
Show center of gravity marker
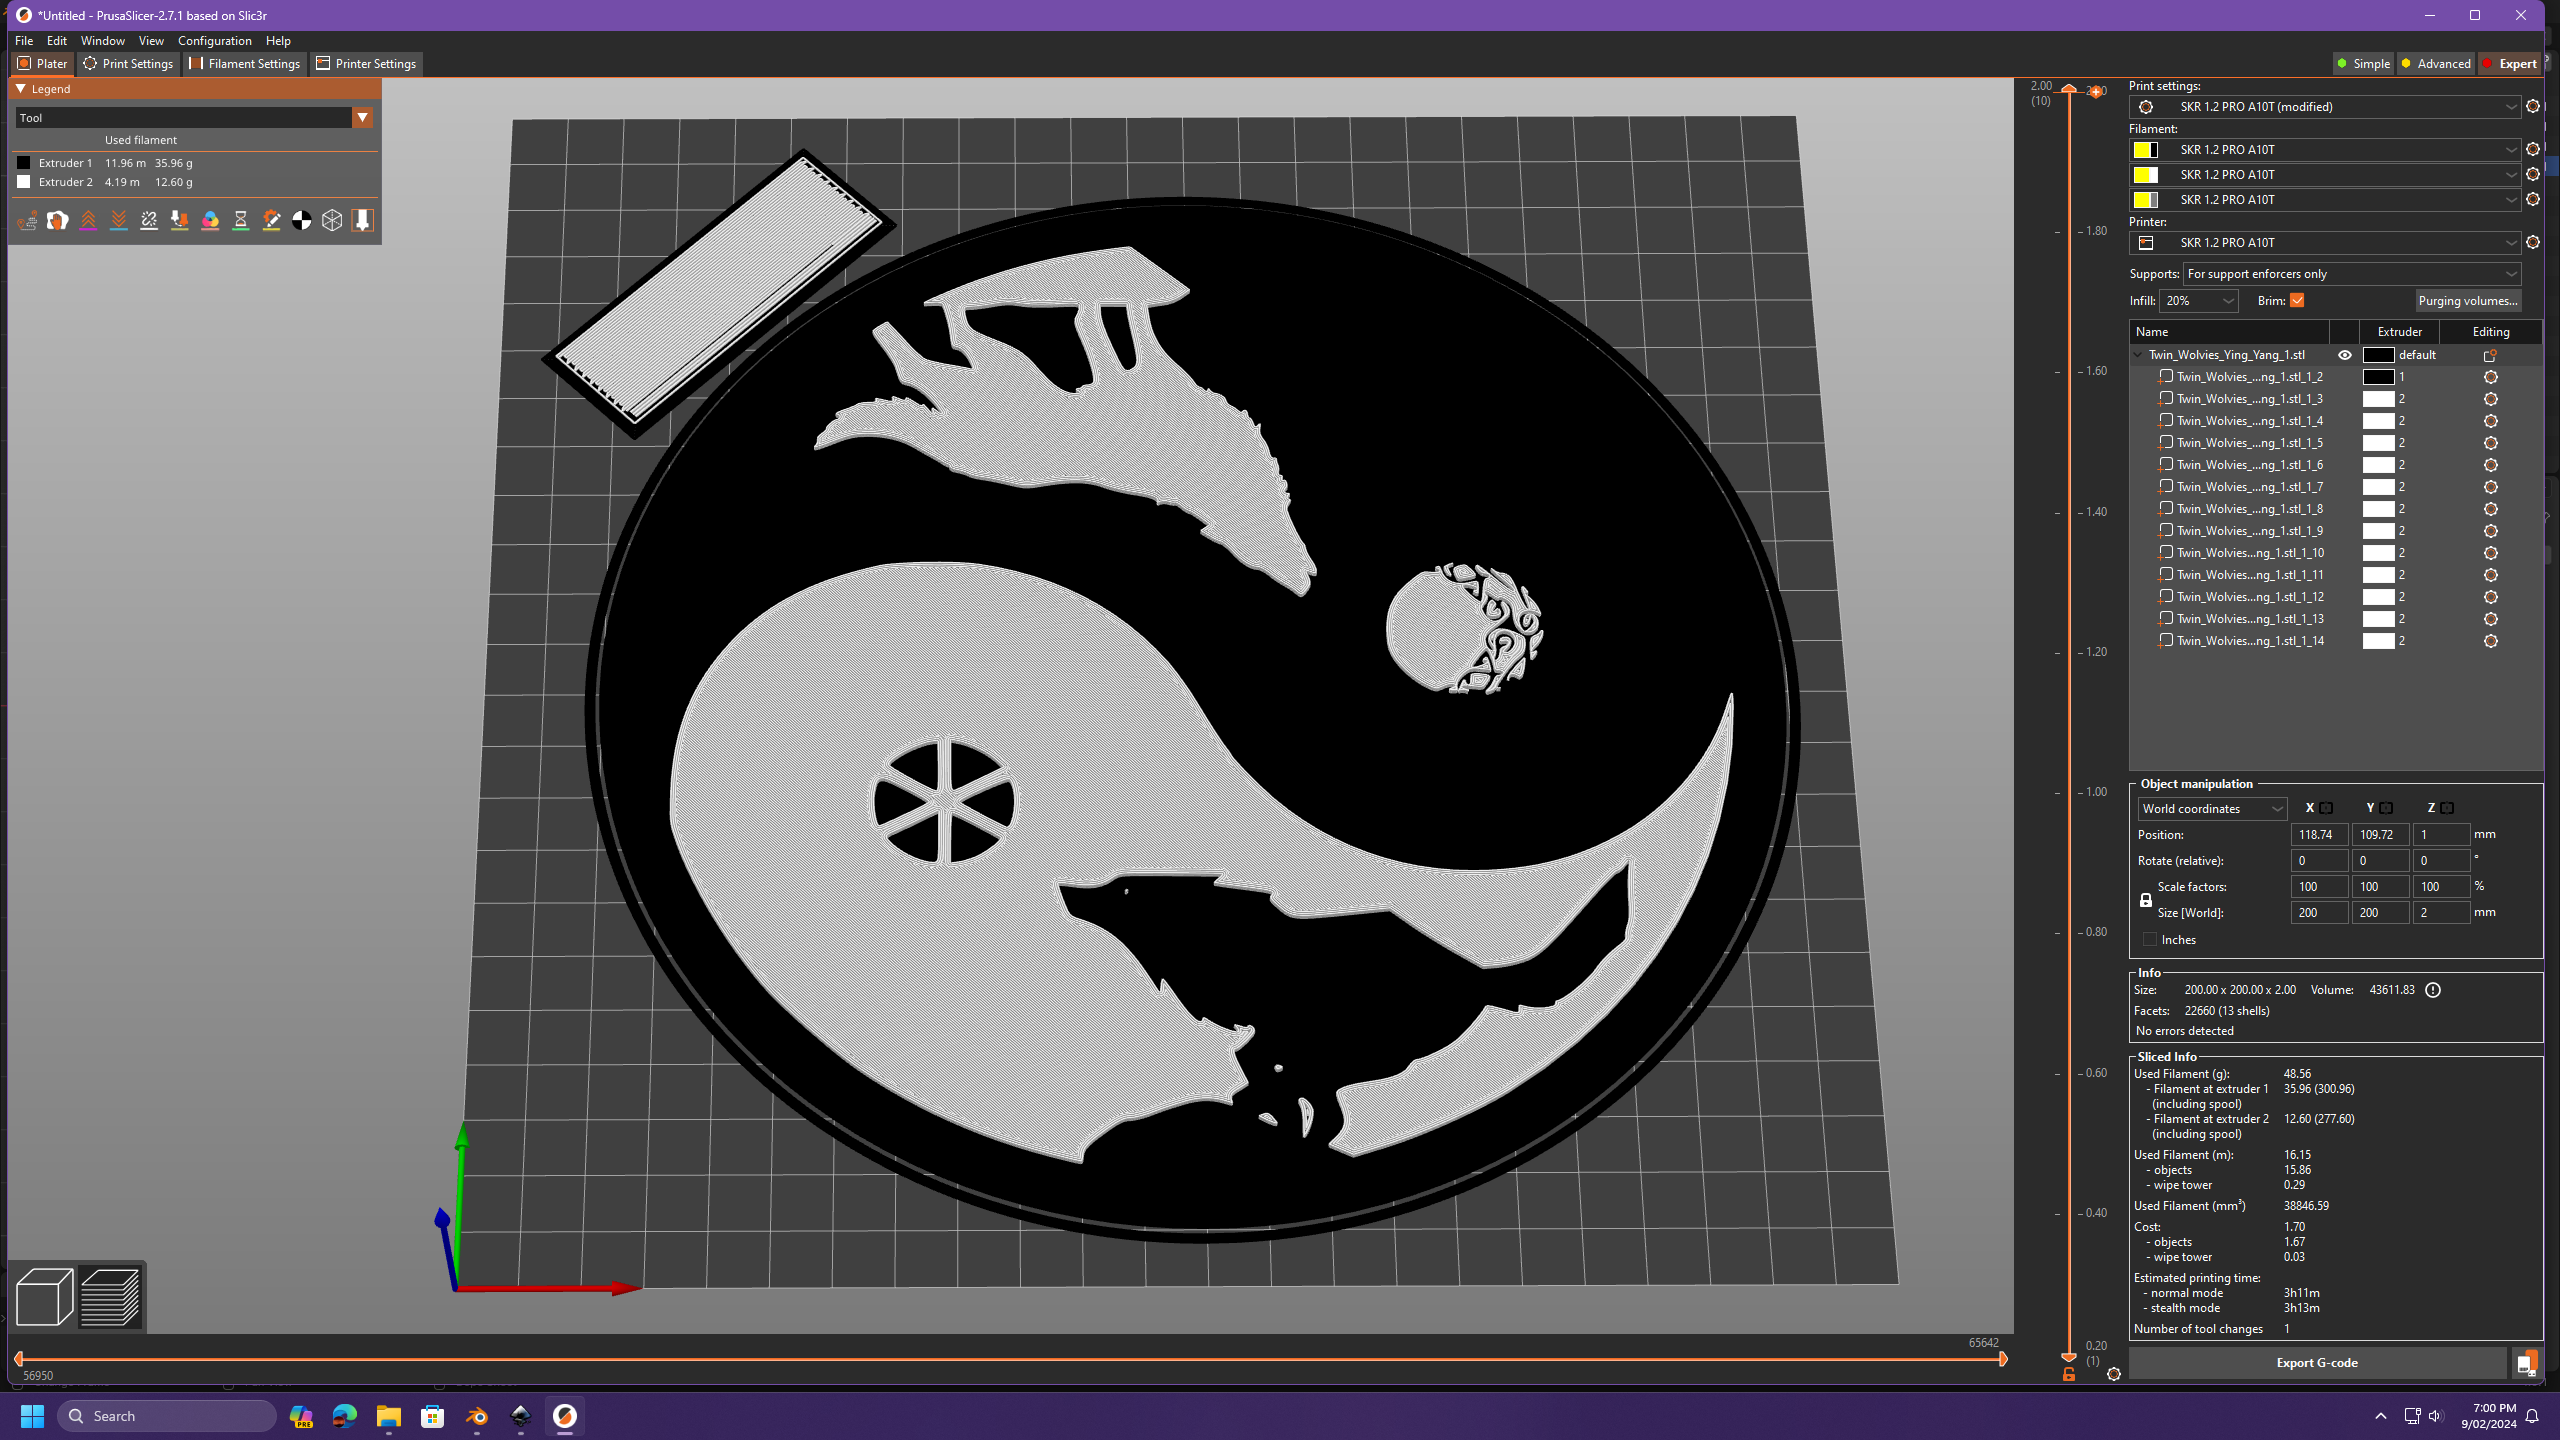click(302, 220)
